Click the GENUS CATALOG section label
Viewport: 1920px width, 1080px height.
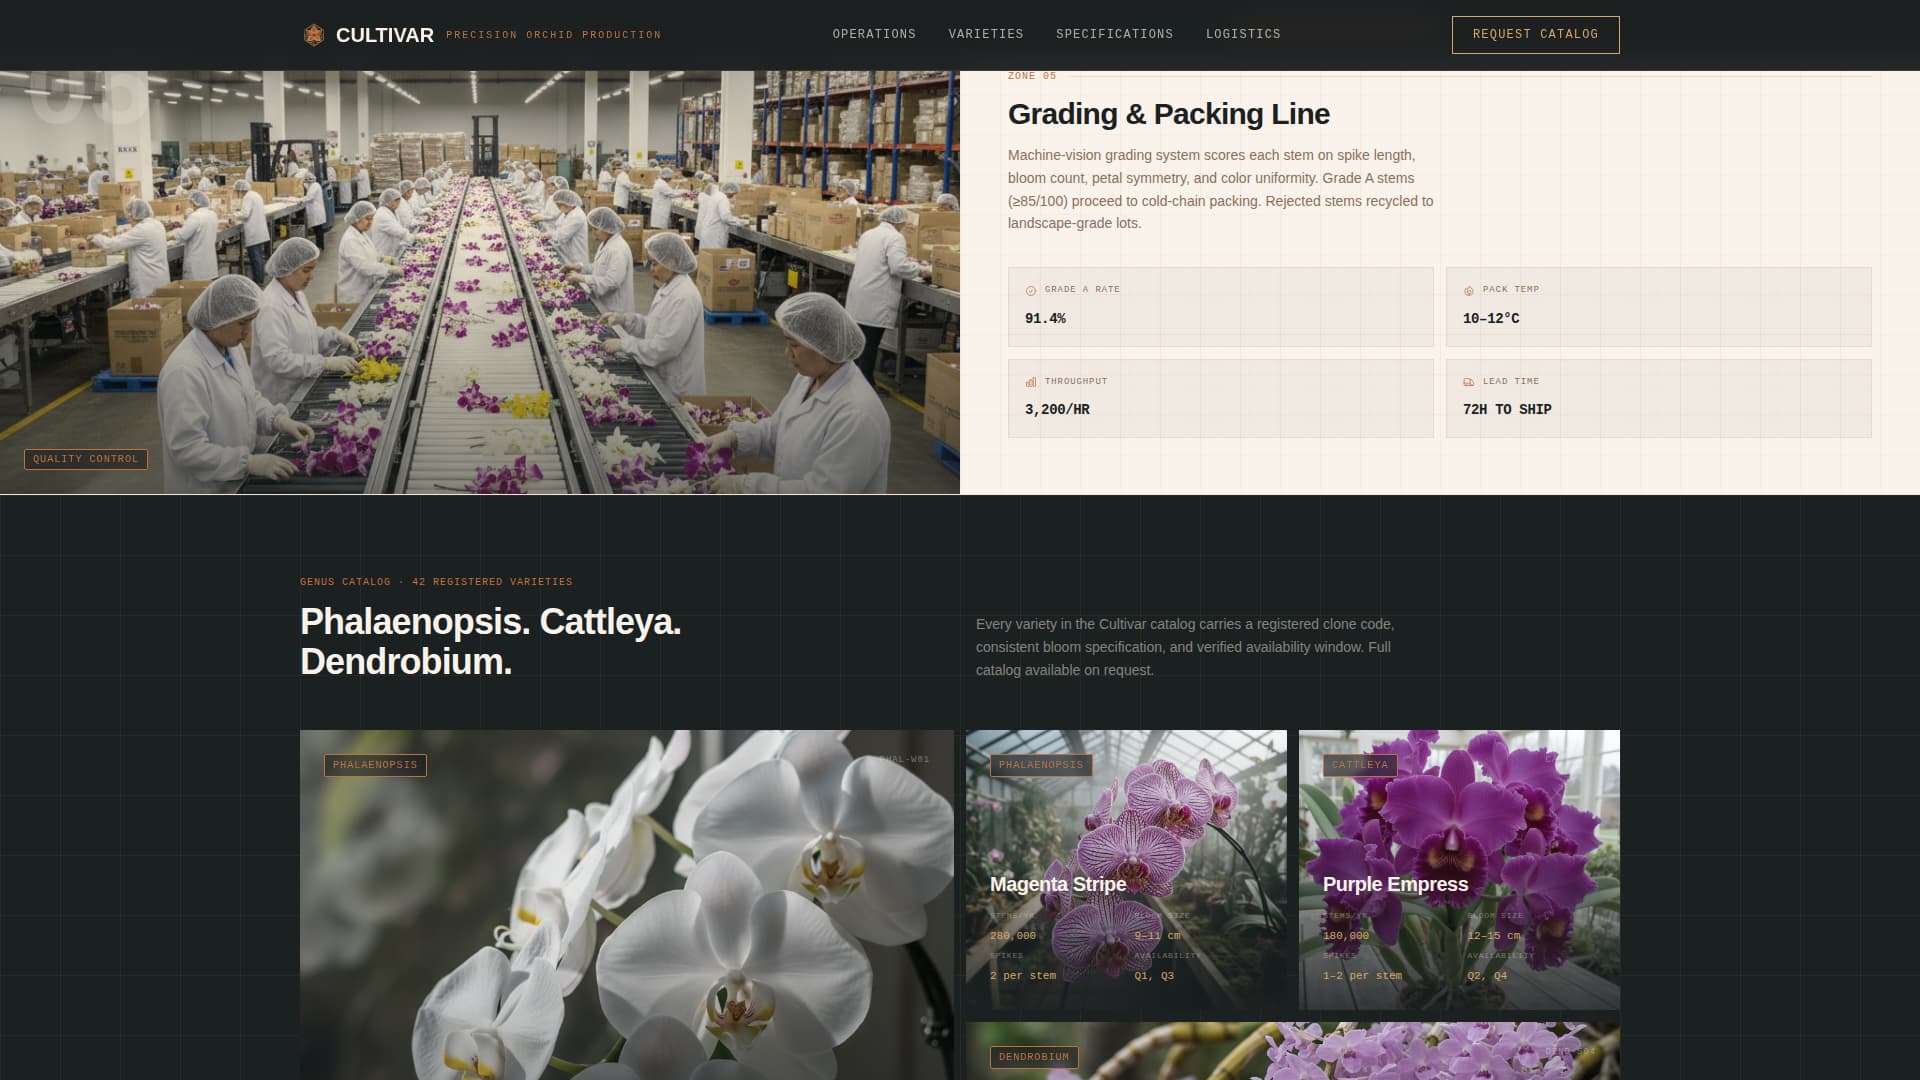[x=435, y=581]
